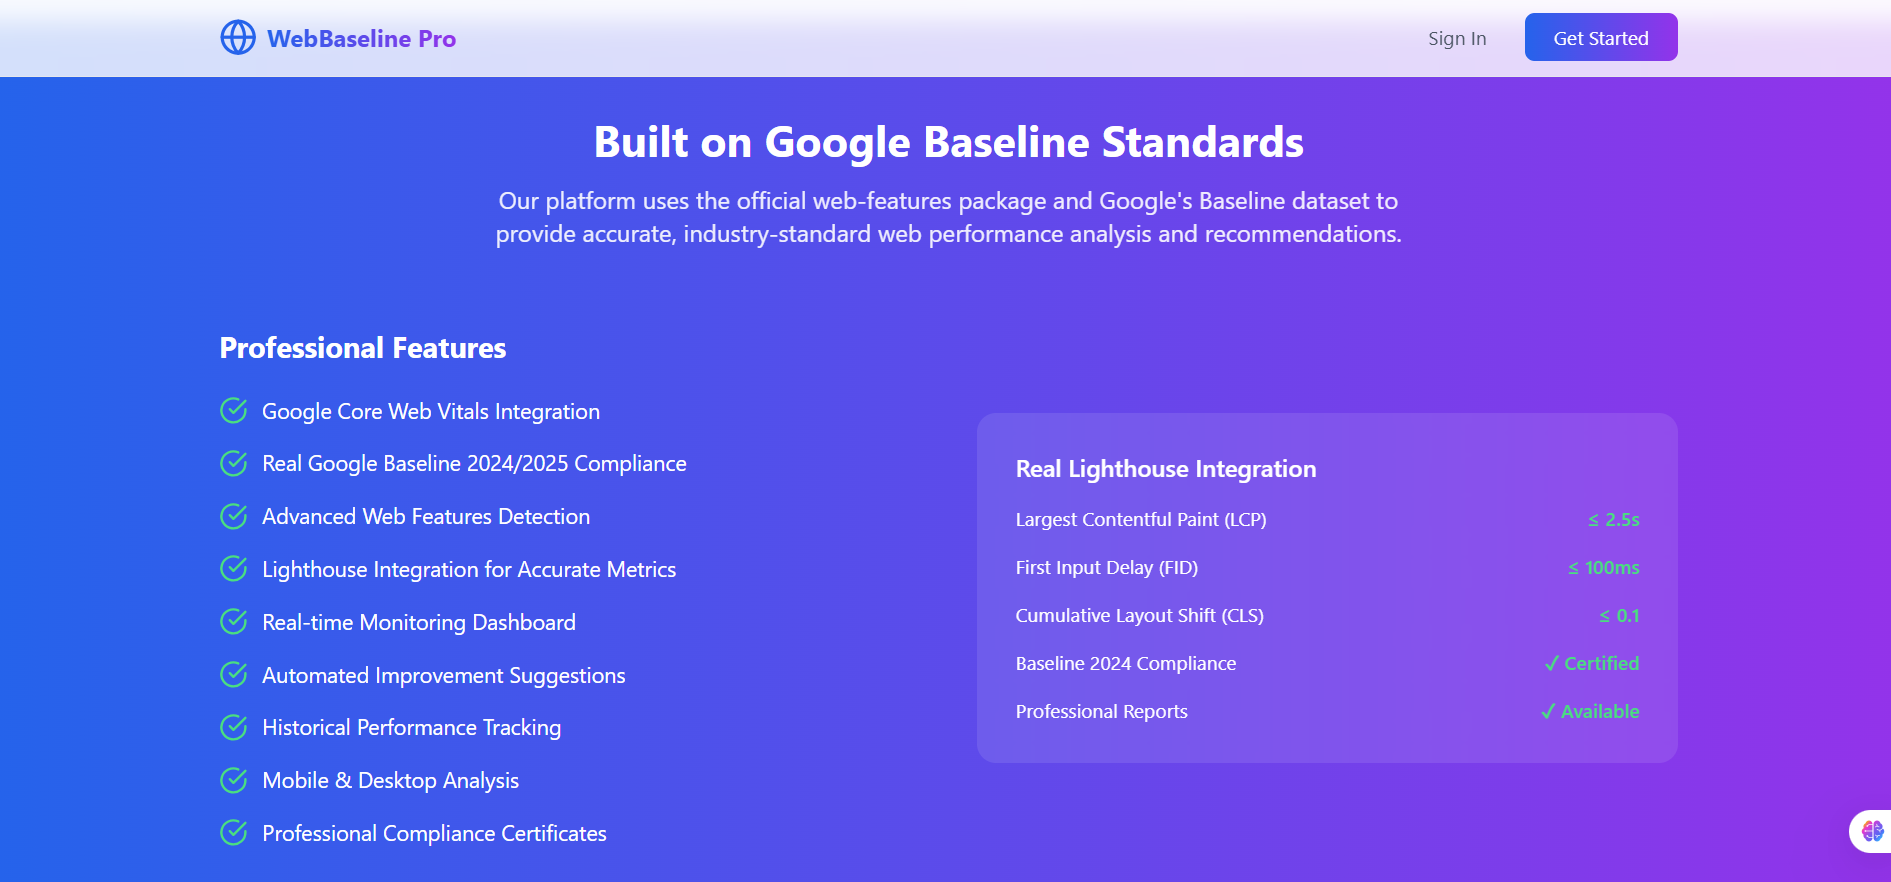Viewport: 1891px width, 882px height.
Task: Click check icon beside Advanced Web Features Detection
Action: point(234,516)
